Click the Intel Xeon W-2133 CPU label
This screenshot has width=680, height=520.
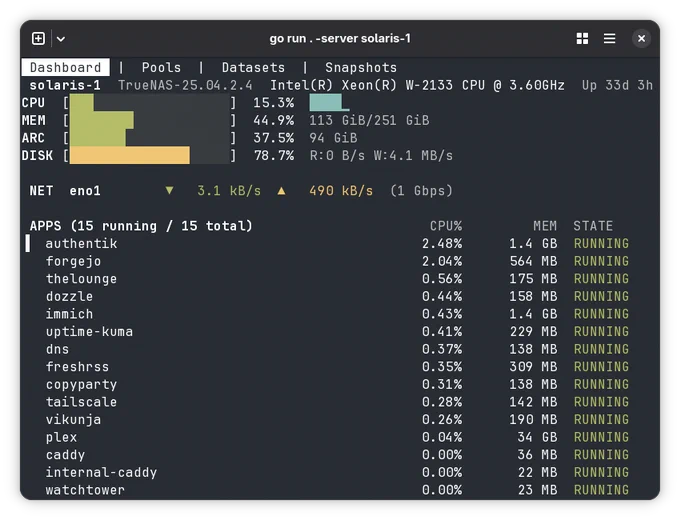[417, 85]
